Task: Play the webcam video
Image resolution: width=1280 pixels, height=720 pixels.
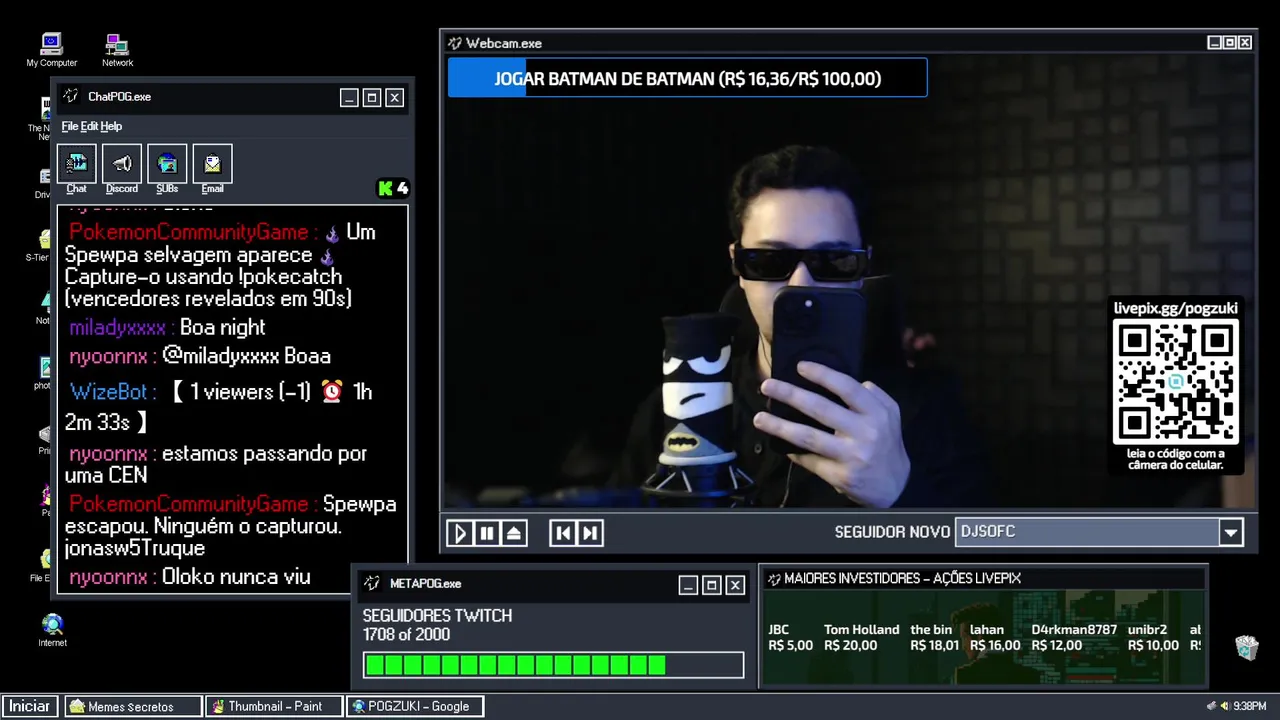Action: pos(459,533)
